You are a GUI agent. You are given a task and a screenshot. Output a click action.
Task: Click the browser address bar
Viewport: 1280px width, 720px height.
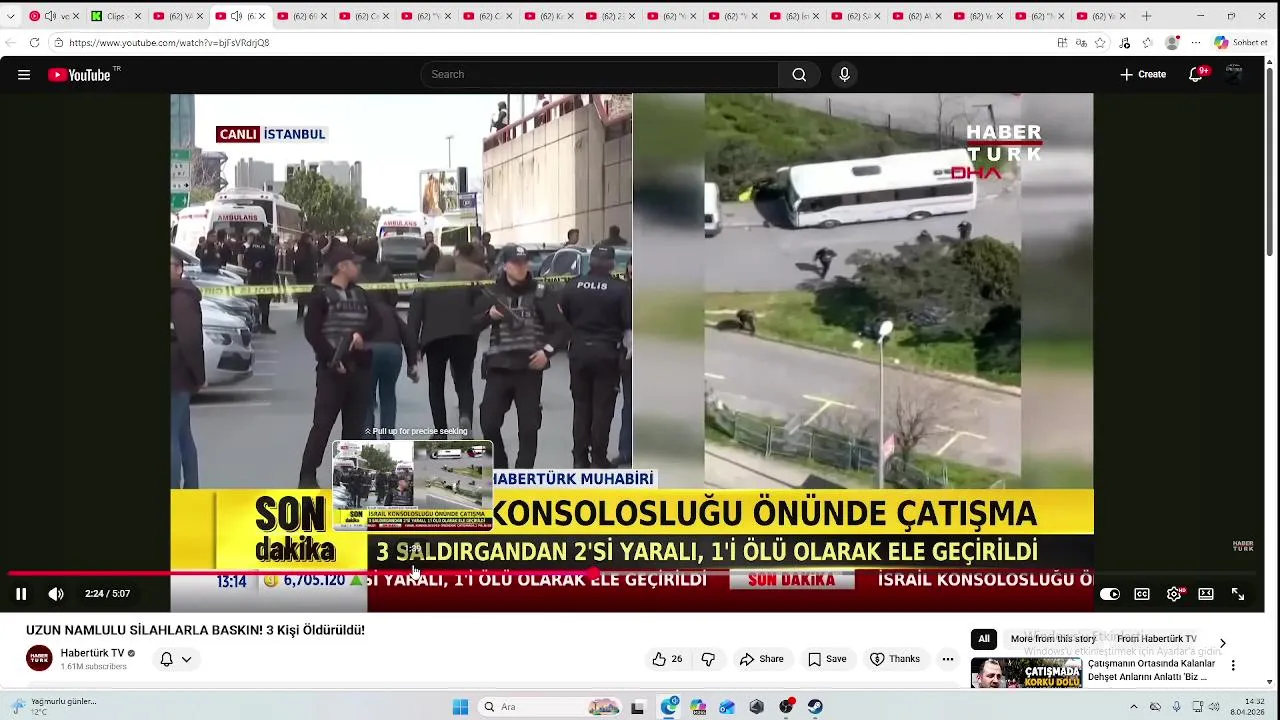click(550, 43)
